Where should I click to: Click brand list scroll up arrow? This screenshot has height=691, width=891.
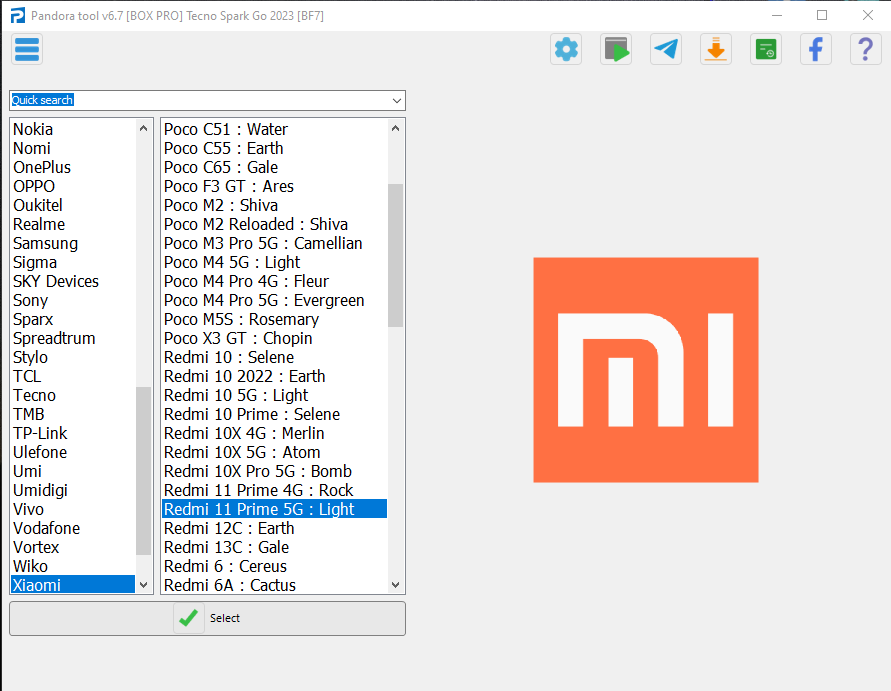point(144,128)
